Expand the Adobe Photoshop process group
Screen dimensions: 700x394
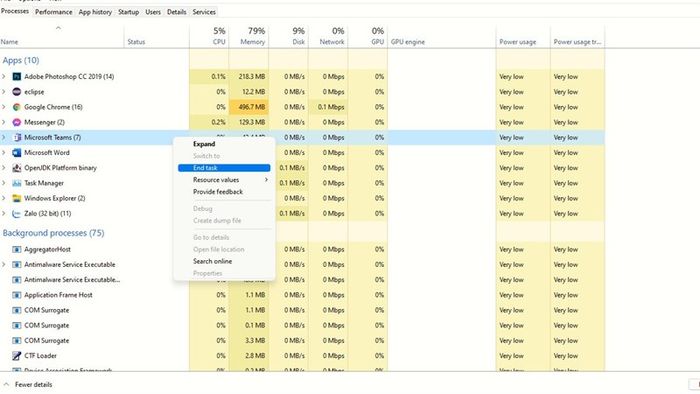click(x=4, y=77)
